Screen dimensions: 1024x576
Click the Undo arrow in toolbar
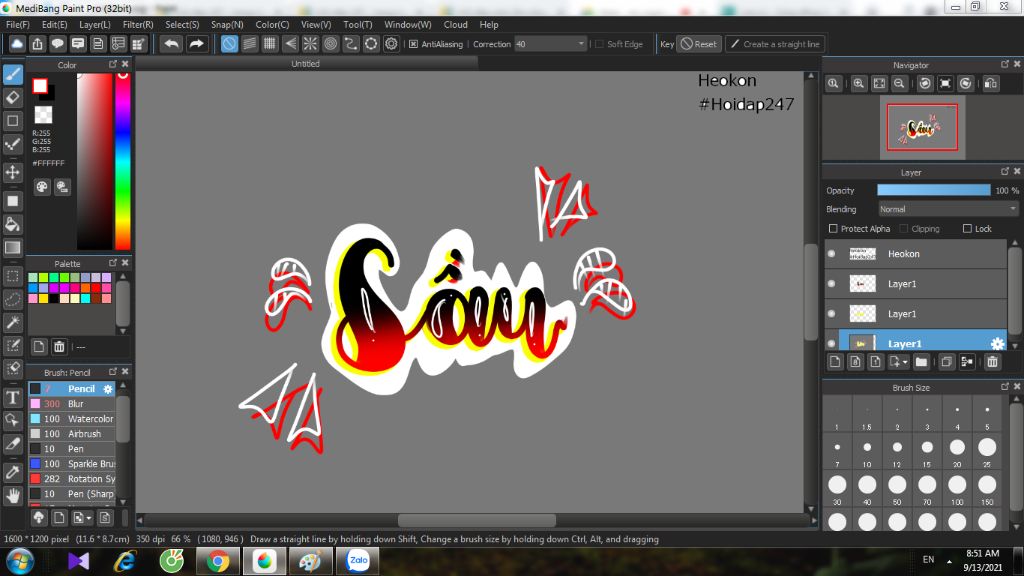171,44
